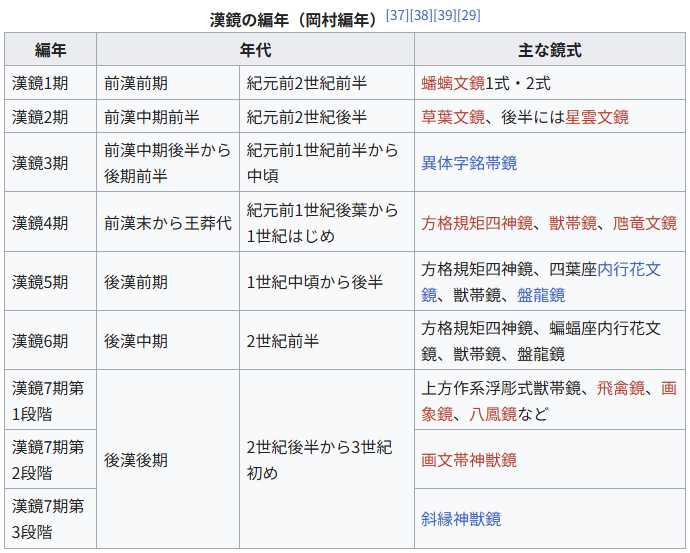Click the 後漢後期 table cell
This screenshot has width=690, height=553.
[x=136, y=460]
